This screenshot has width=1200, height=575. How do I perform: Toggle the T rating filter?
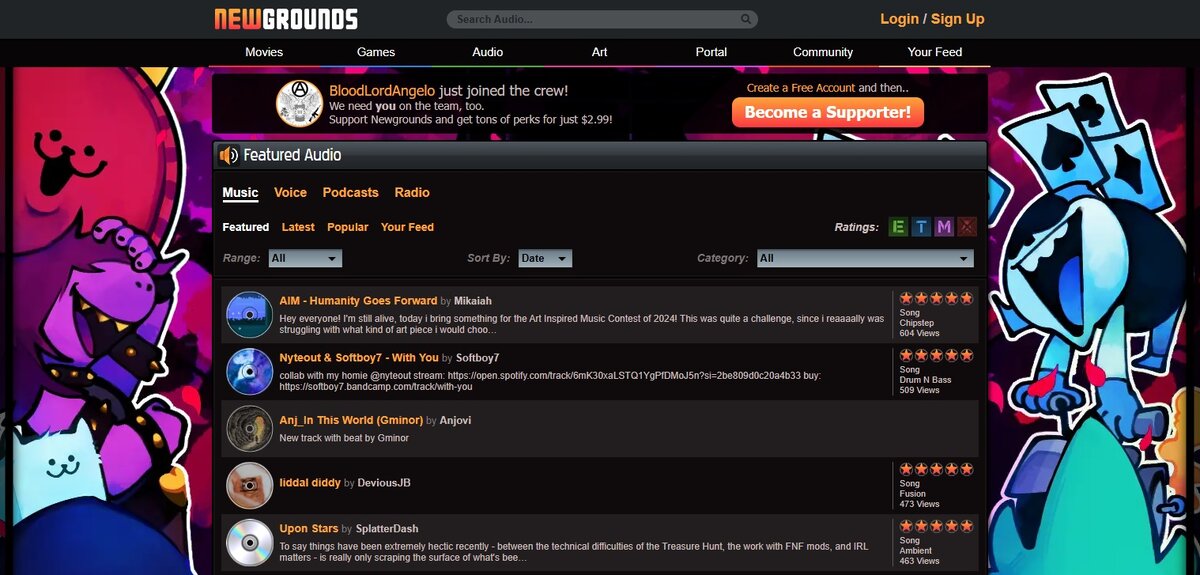coord(921,227)
